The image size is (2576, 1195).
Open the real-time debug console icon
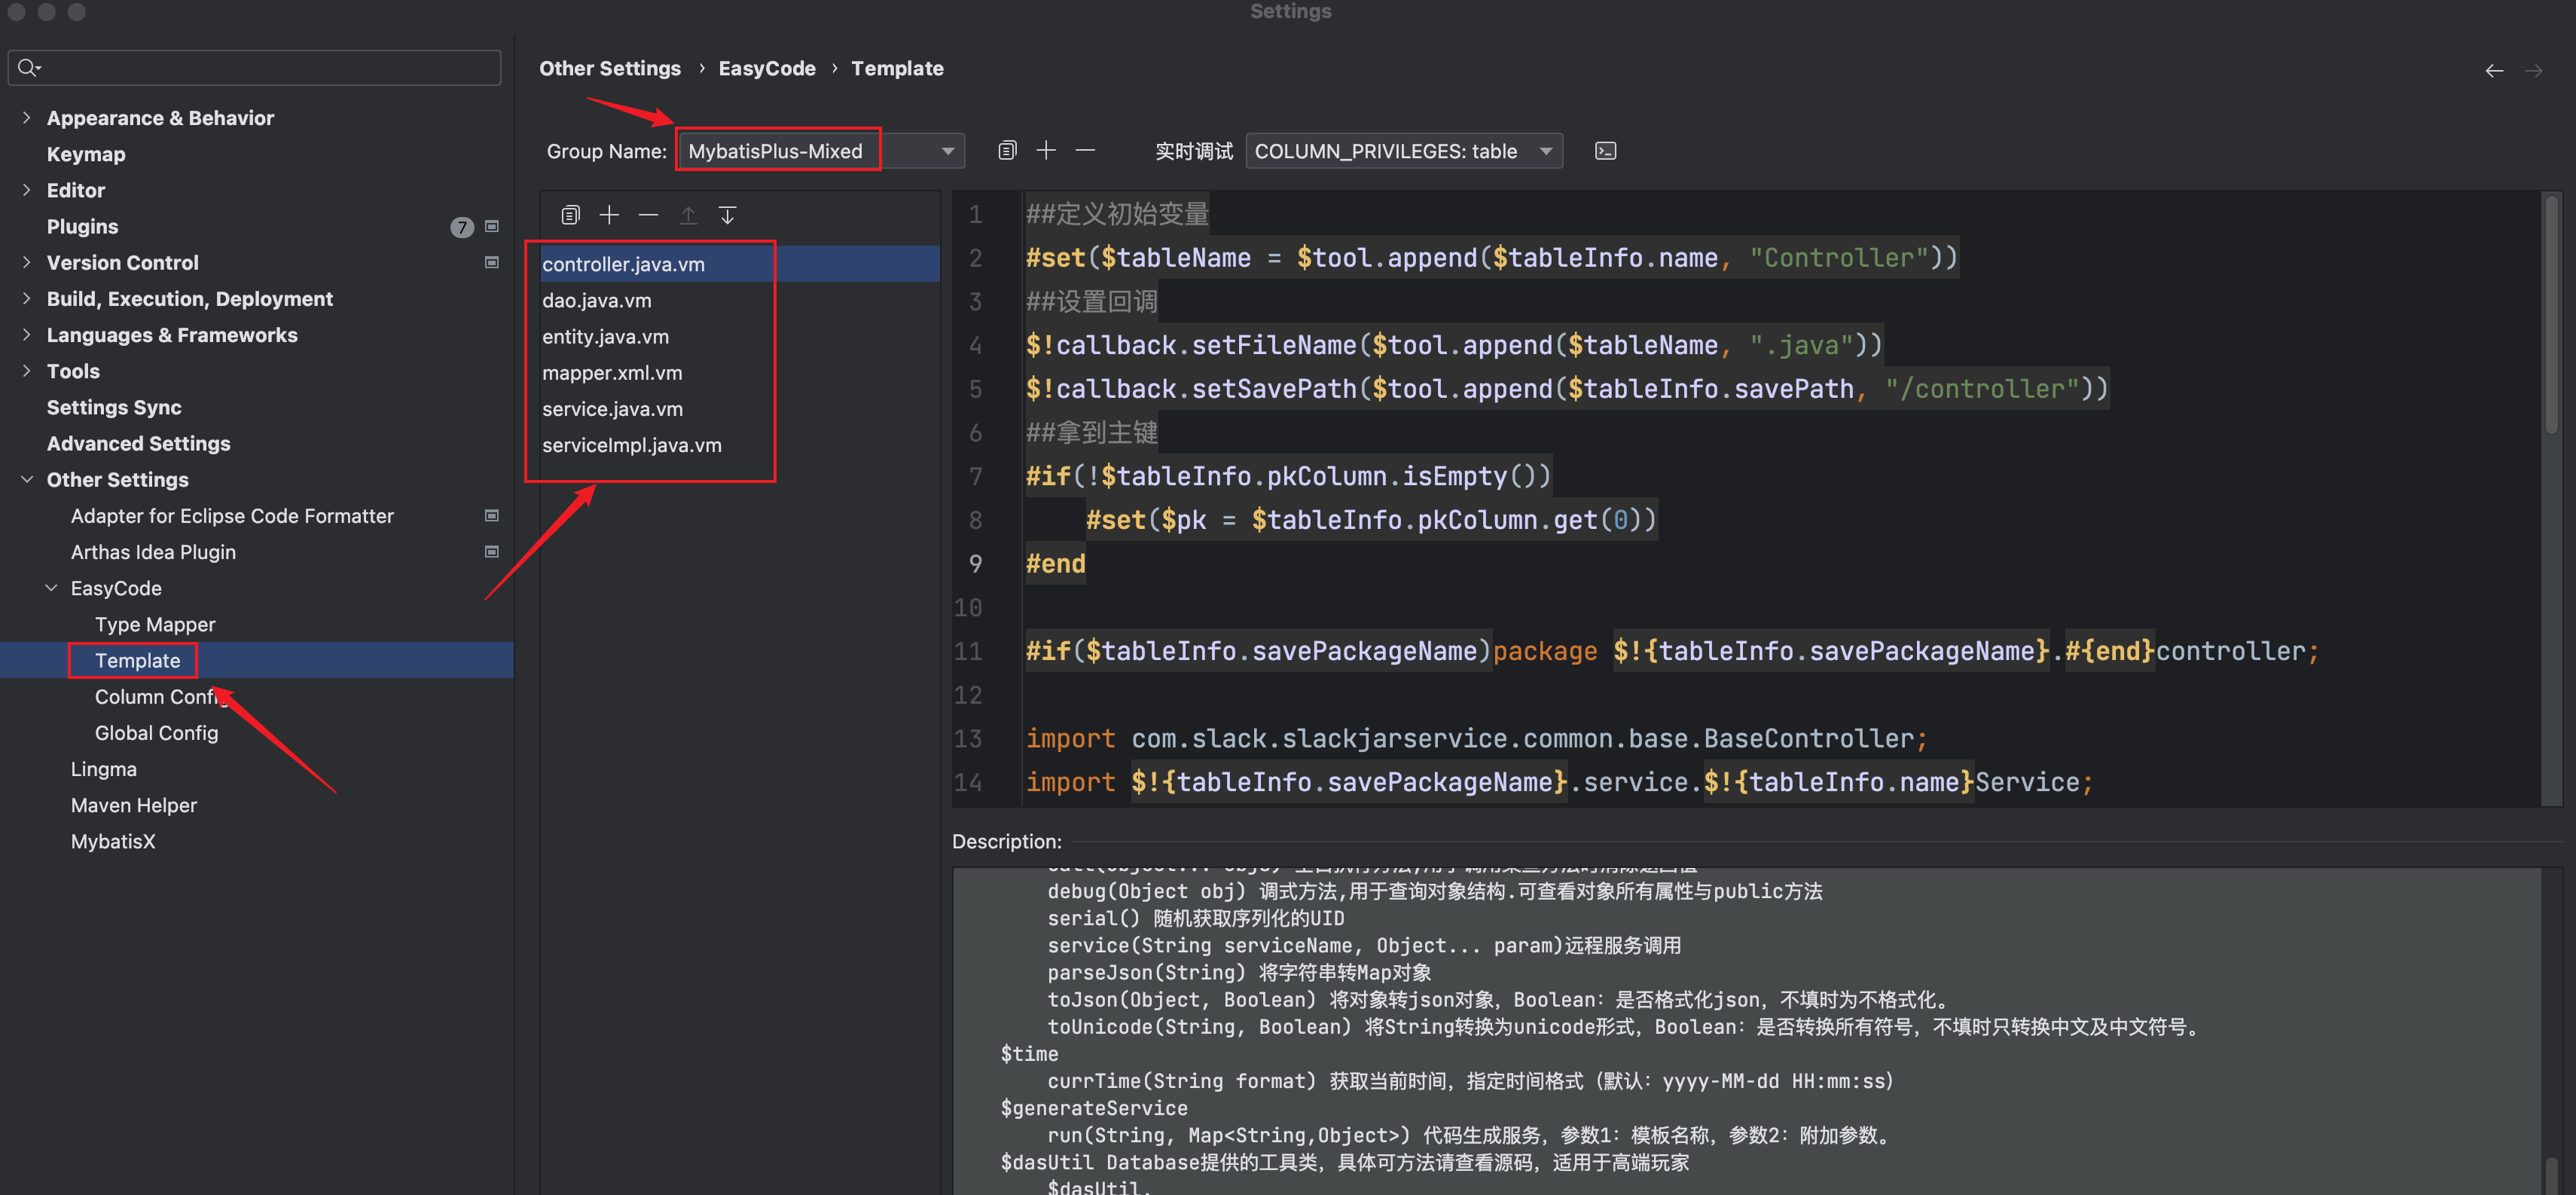click(1605, 151)
